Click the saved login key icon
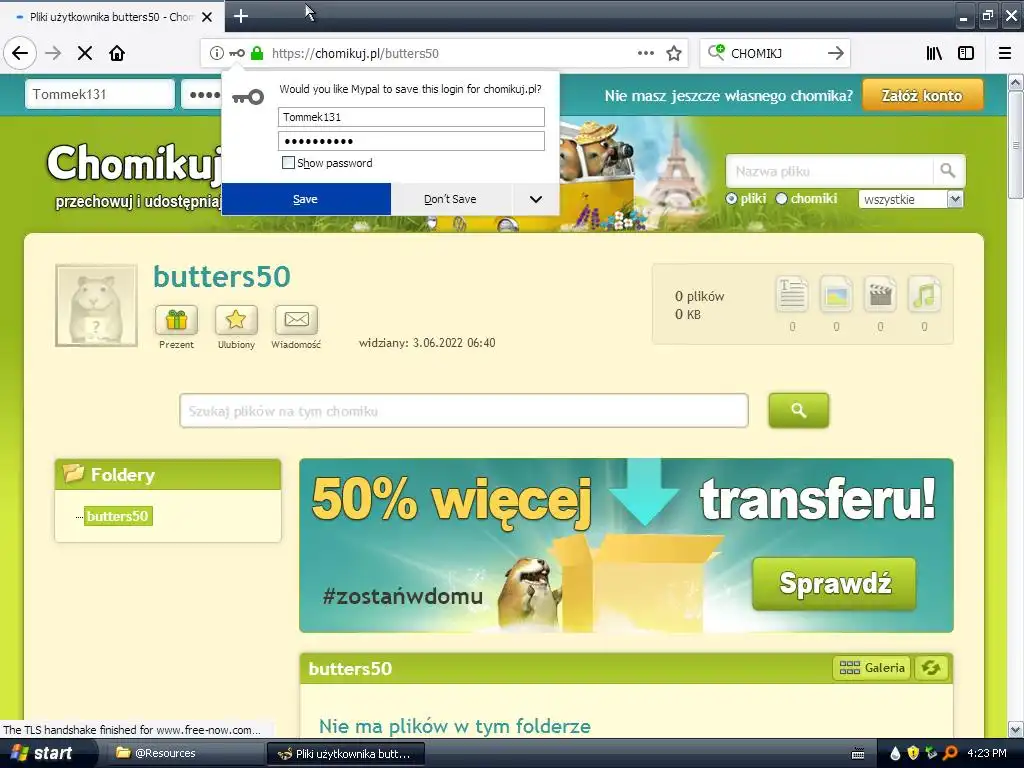This screenshot has height=768, width=1024. click(237, 53)
